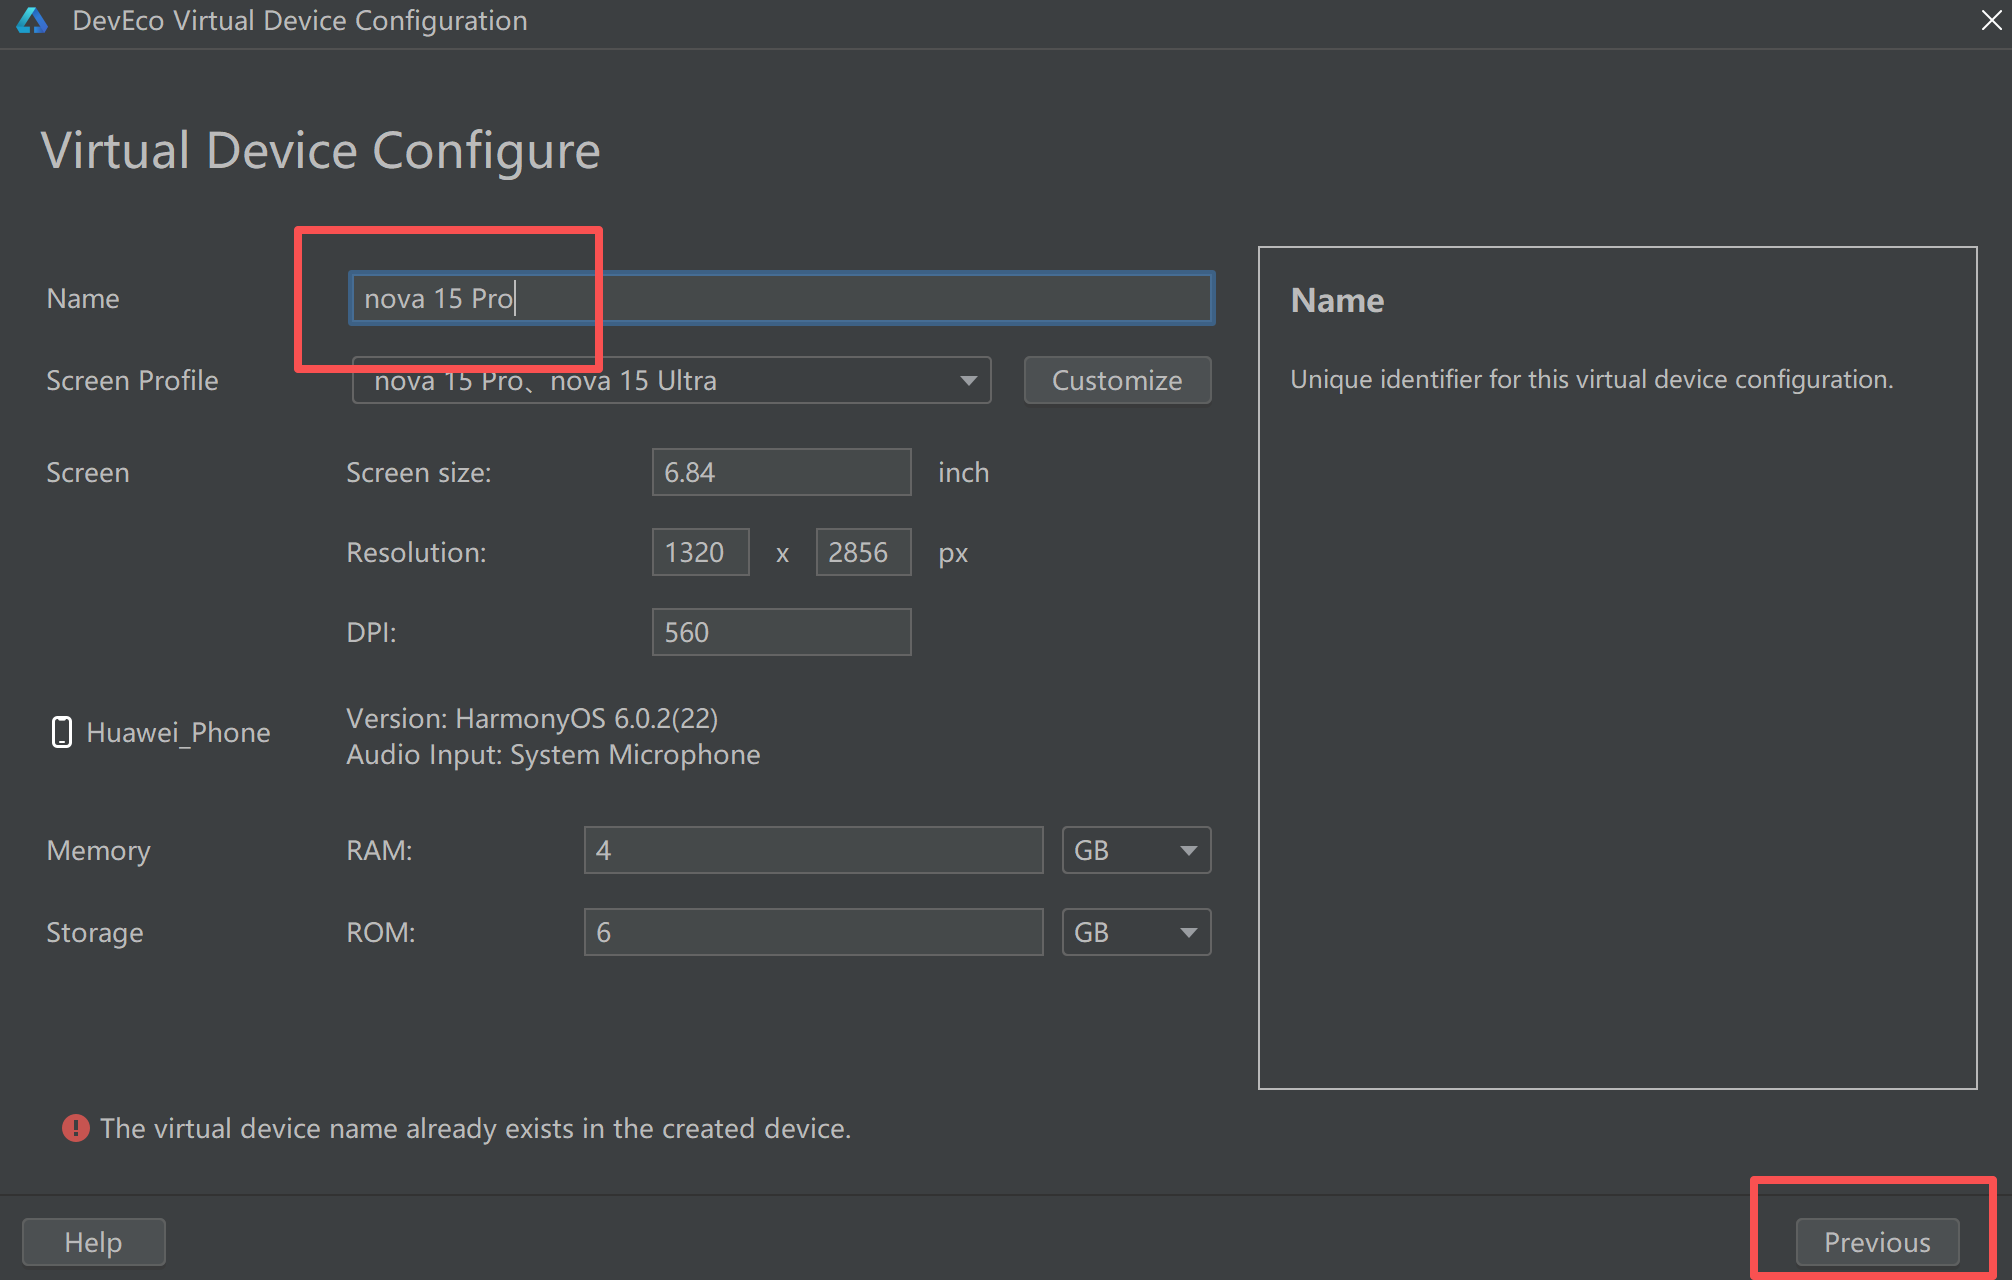Click the Name description panel heading
This screenshot has width=2012, height=1280.
point(1336,300)
